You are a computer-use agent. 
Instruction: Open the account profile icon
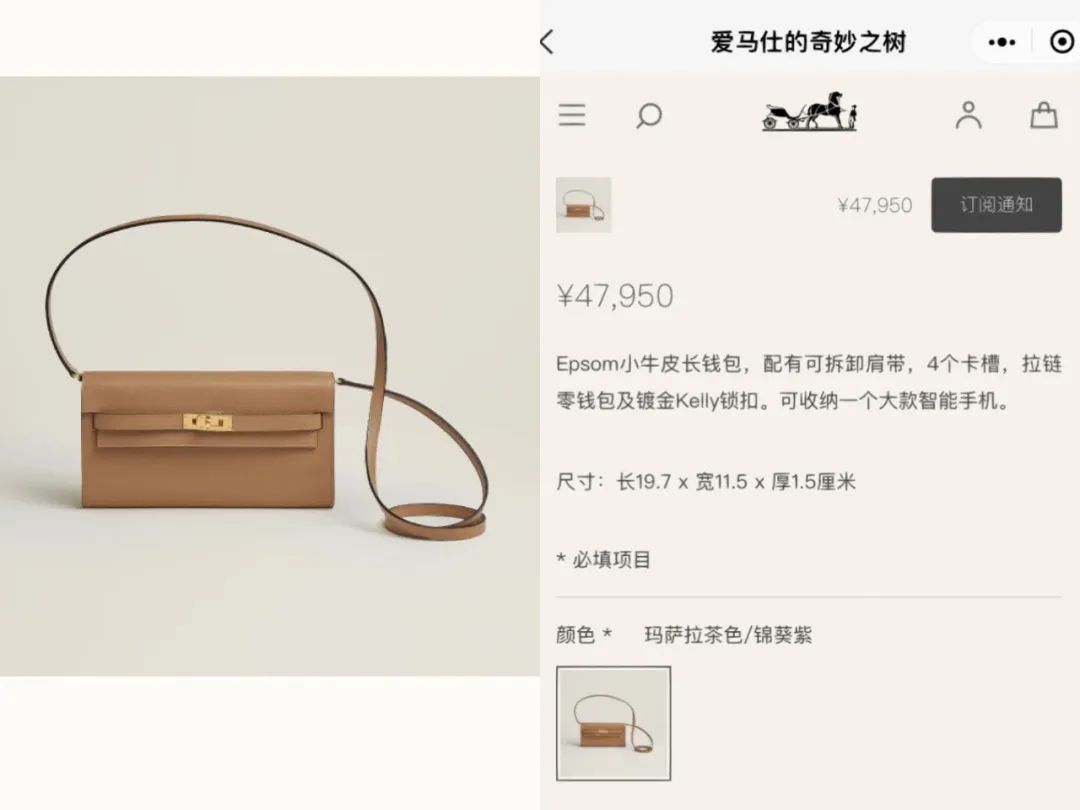968,115
